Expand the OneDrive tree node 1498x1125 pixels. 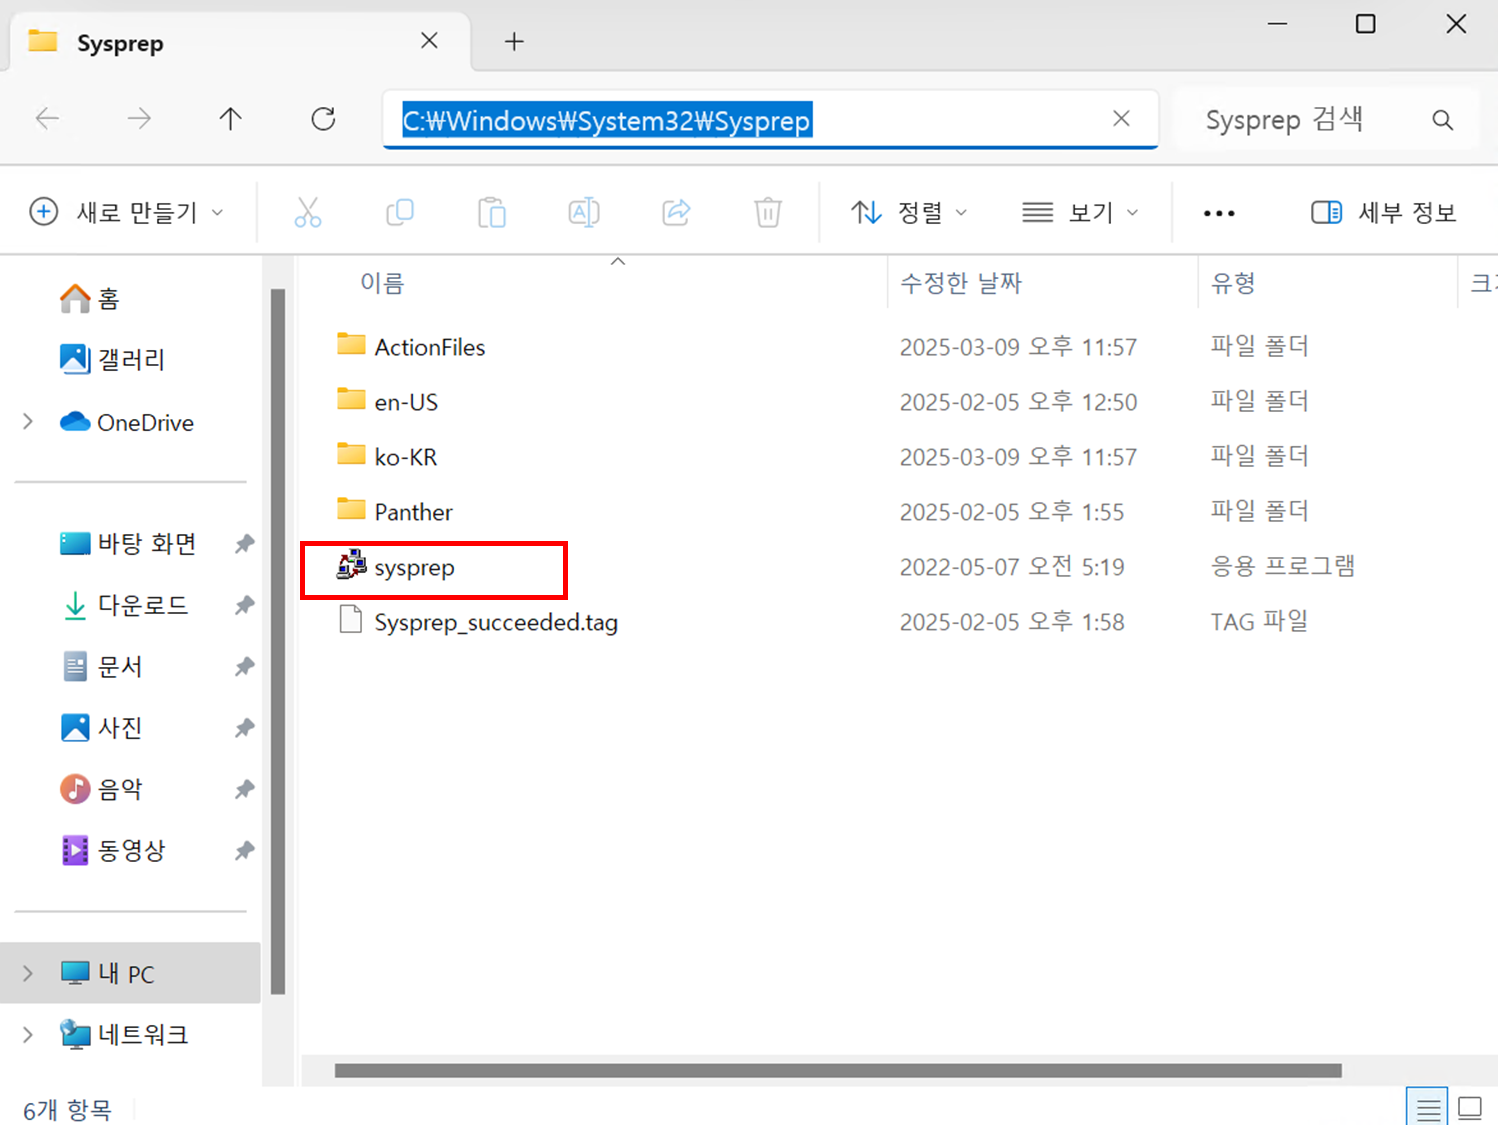pyautogui.click(x=28, y=422)
